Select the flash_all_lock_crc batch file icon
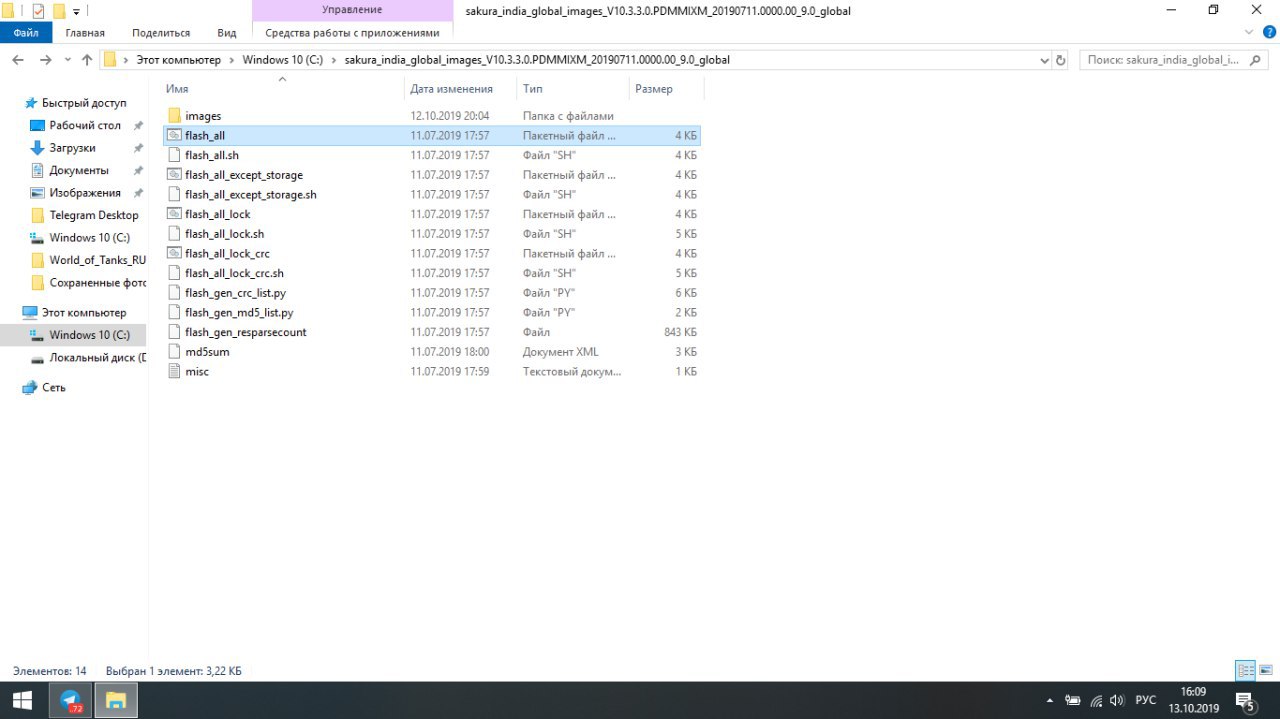1280x719 pixels. click(x=174, y=253)
